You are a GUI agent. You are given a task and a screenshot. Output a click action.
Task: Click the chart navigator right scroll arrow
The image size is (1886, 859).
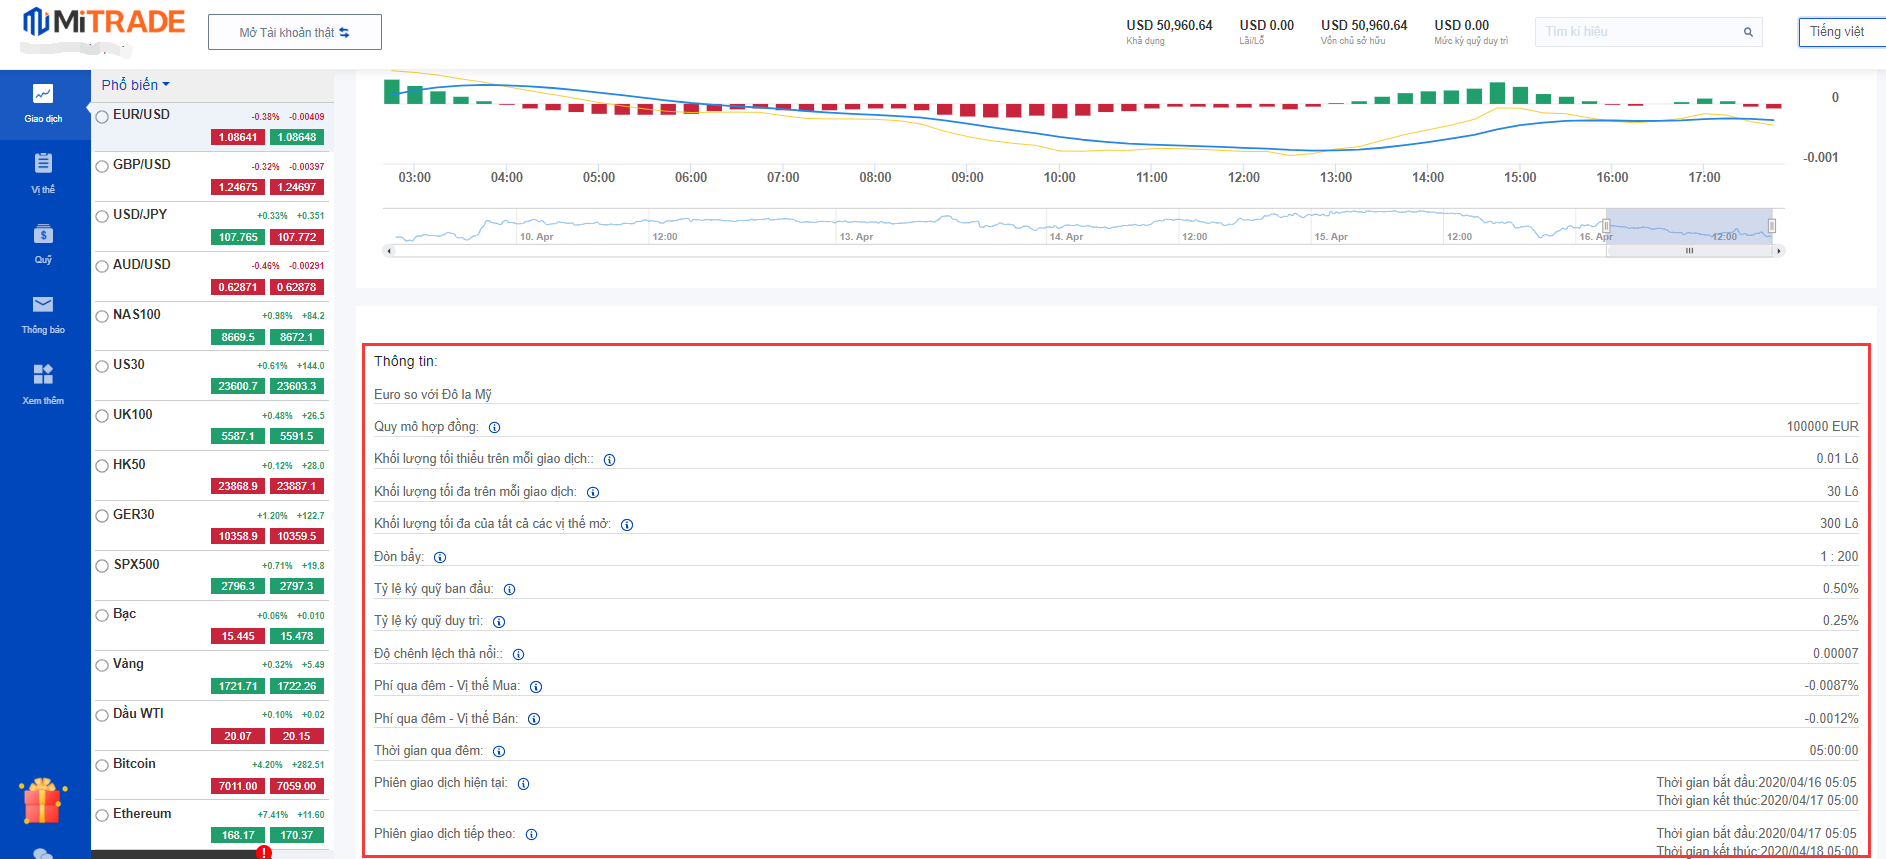pyautogui.click(x=1779, y=251)
